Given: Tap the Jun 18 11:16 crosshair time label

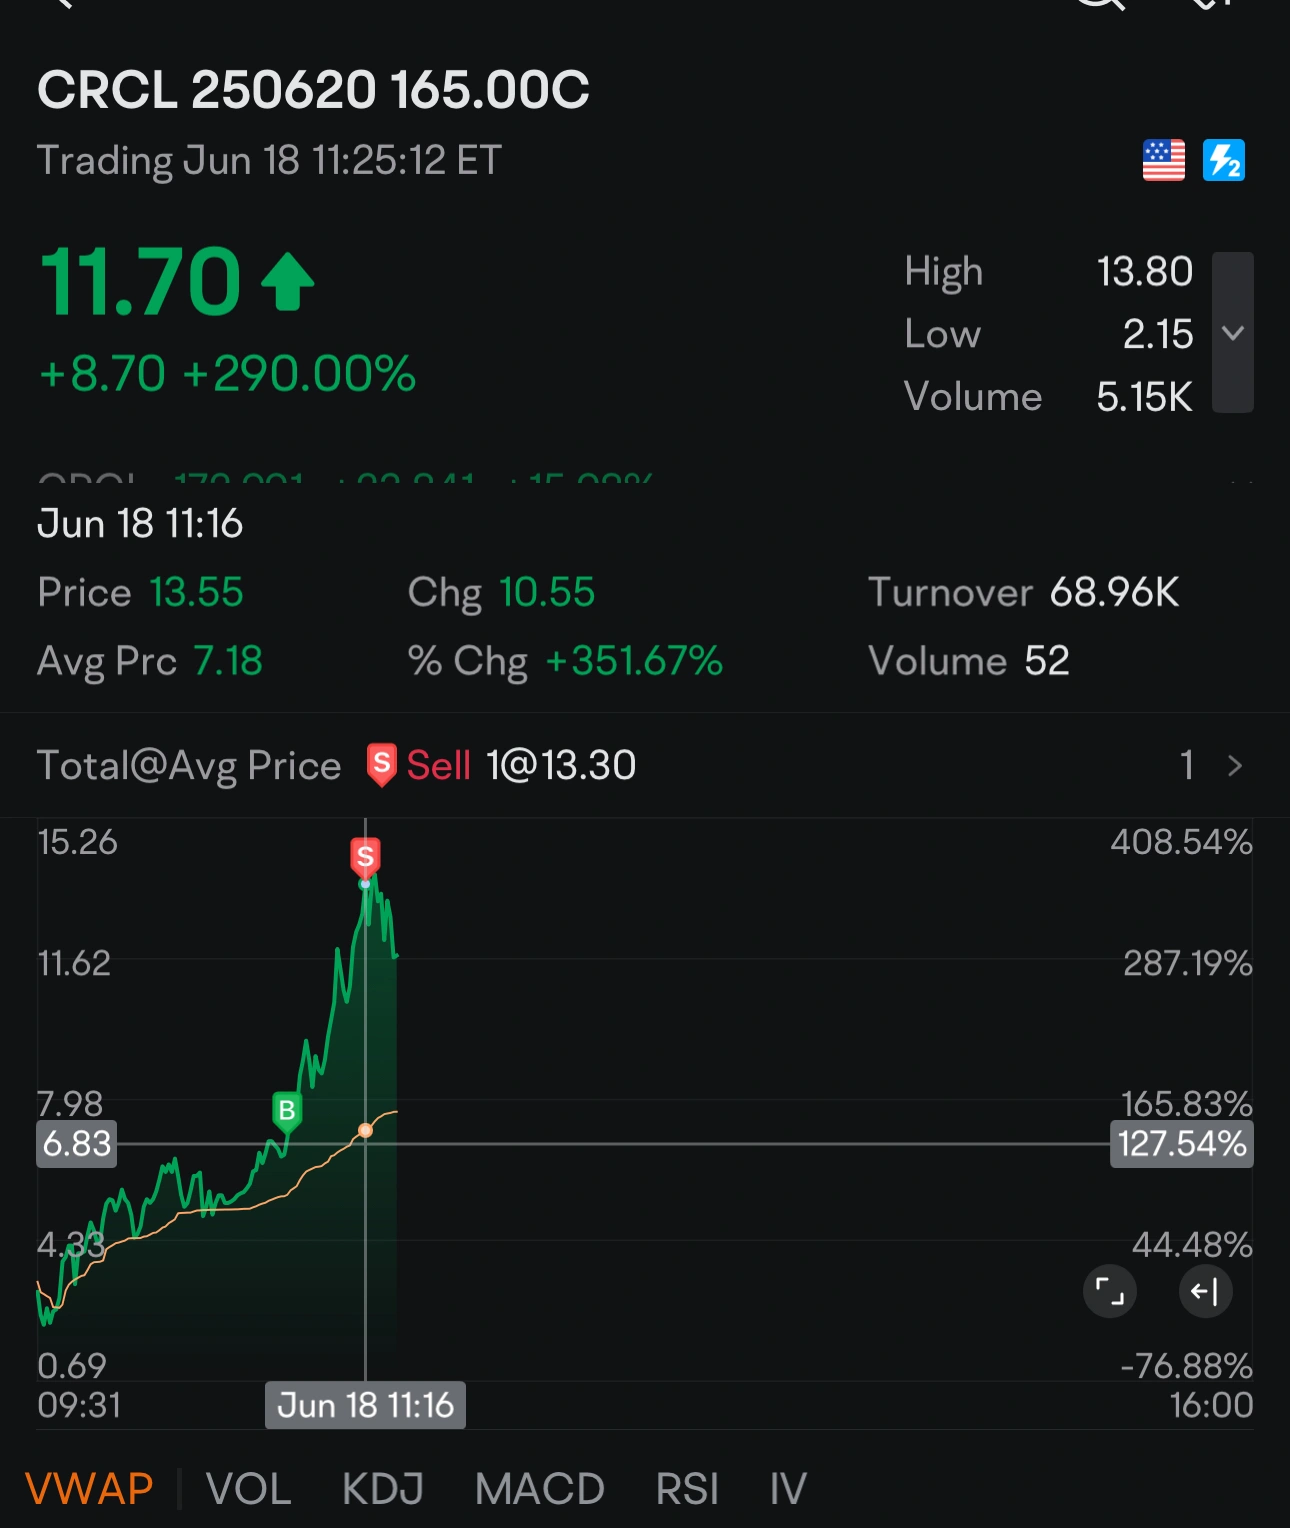Looking at the screenshot, I should (365, 1405).
